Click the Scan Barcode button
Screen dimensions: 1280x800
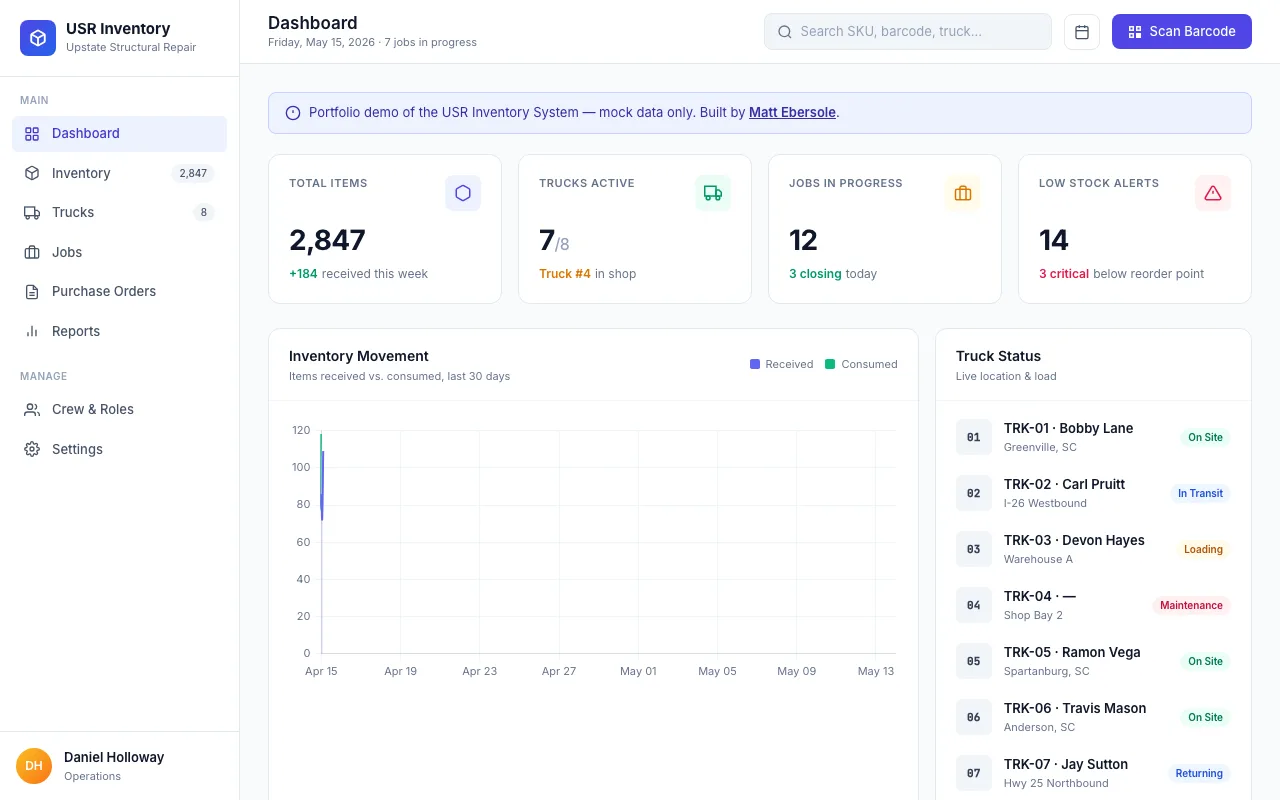[x=1182, y=32]
